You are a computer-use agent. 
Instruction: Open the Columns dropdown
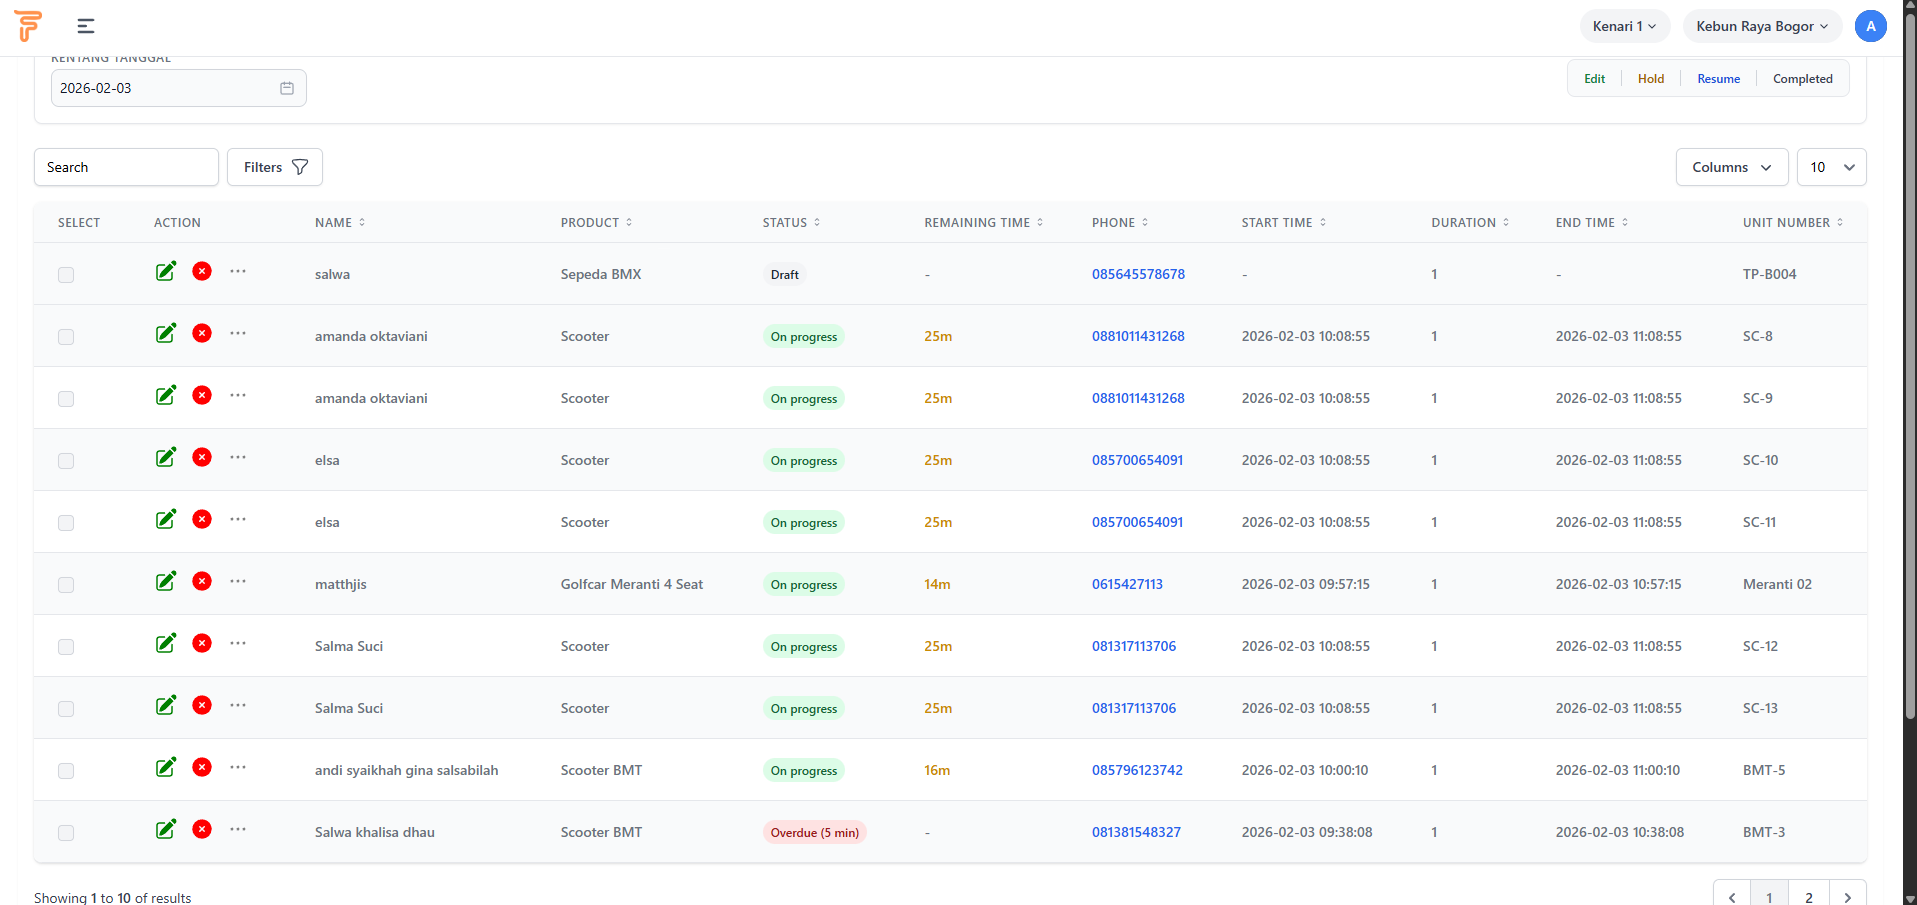point(1731,167)
